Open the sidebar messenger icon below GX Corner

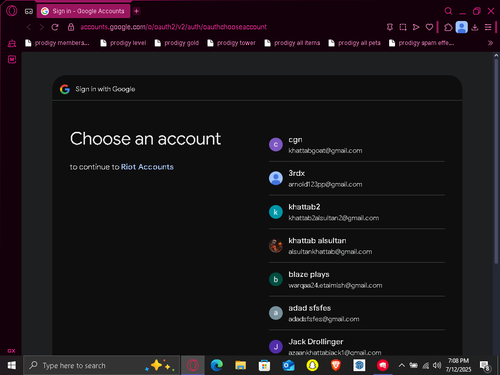12,59
